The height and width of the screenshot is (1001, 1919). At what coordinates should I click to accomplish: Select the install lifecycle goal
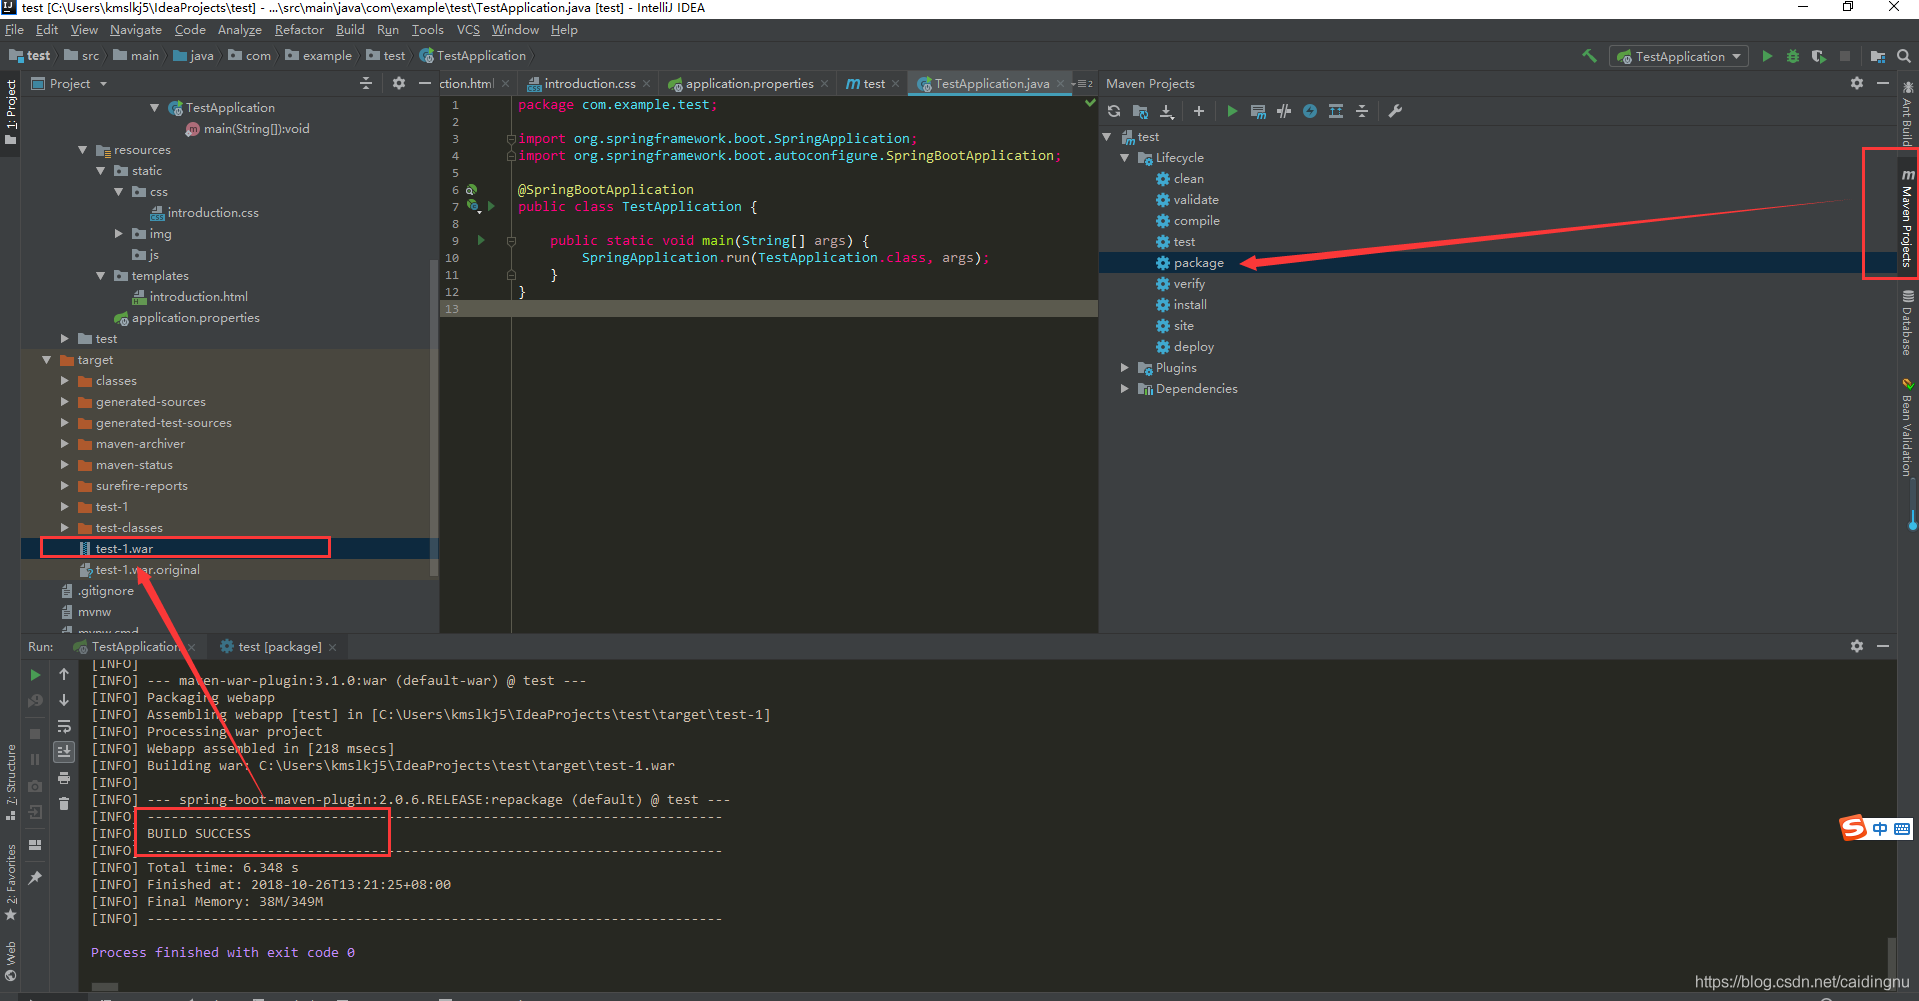(1190, 305)
